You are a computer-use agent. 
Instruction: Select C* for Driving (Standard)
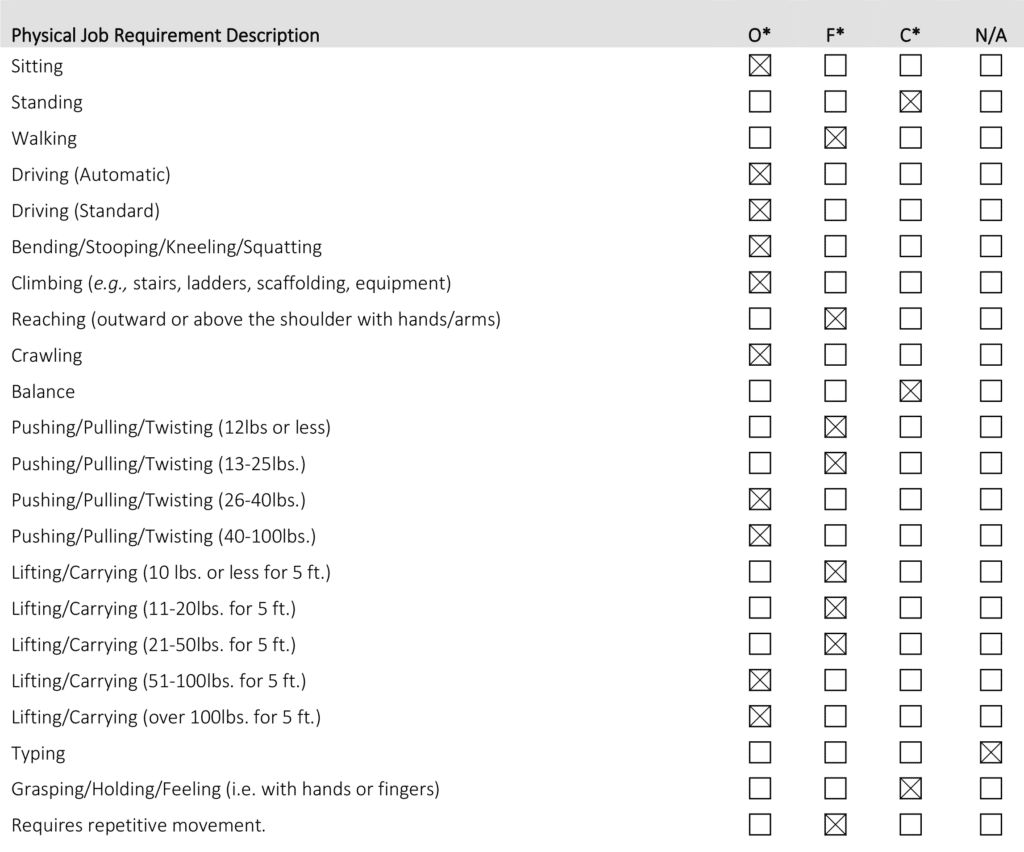910,210
